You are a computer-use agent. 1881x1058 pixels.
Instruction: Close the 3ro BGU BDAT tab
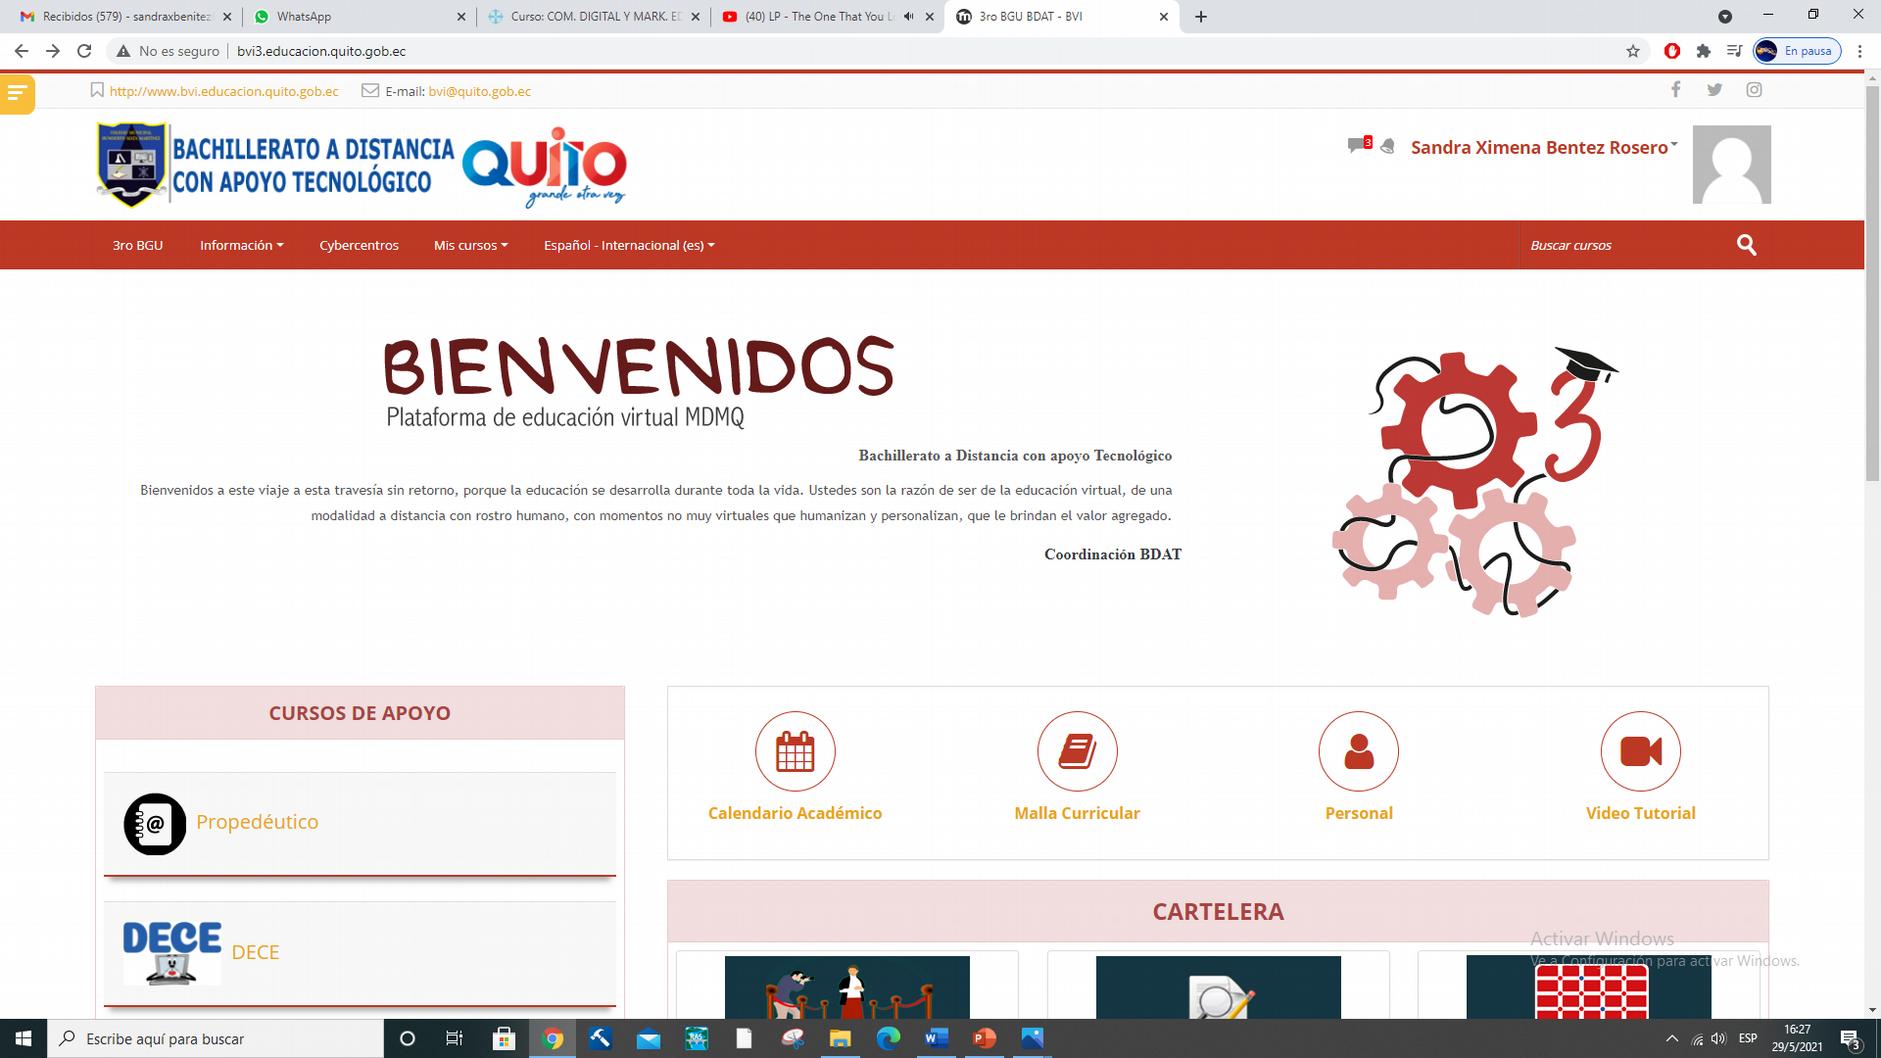coord(1163,17)
